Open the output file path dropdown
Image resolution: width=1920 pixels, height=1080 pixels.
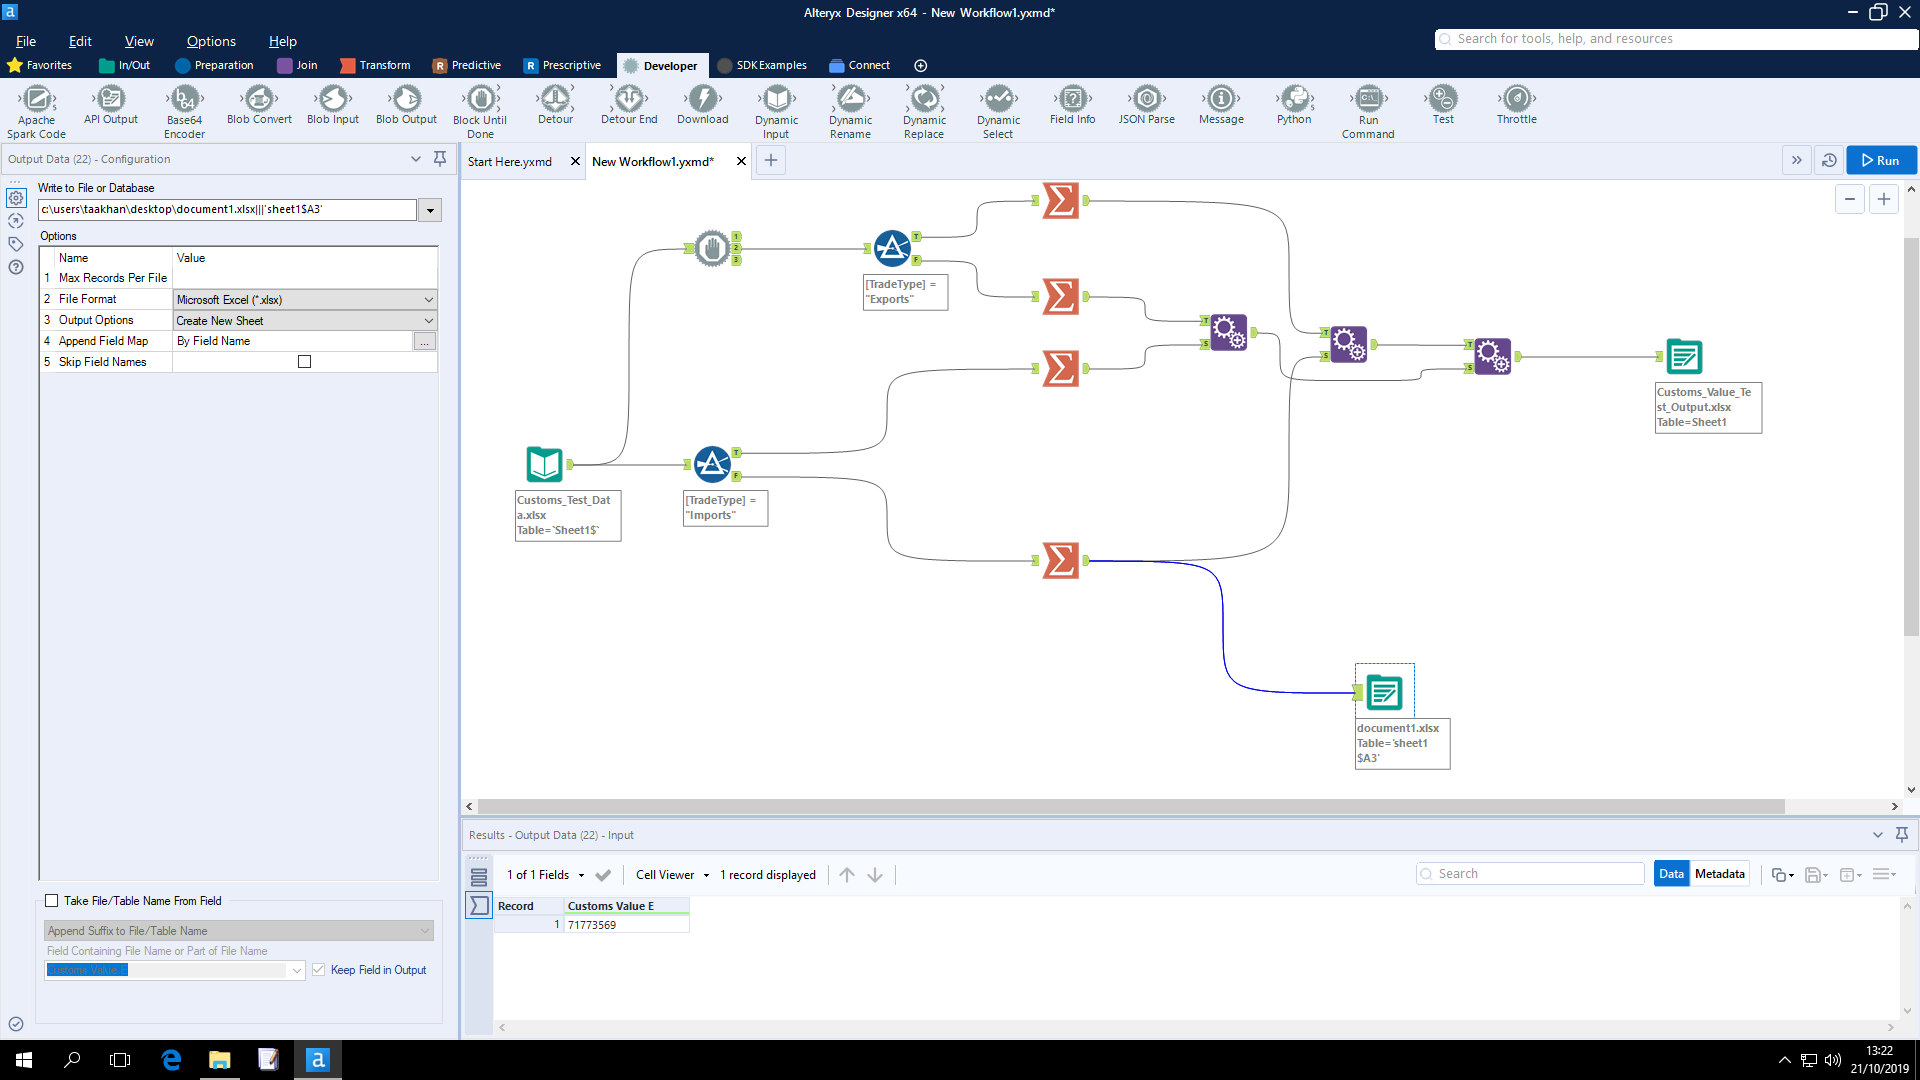[430, 210]
